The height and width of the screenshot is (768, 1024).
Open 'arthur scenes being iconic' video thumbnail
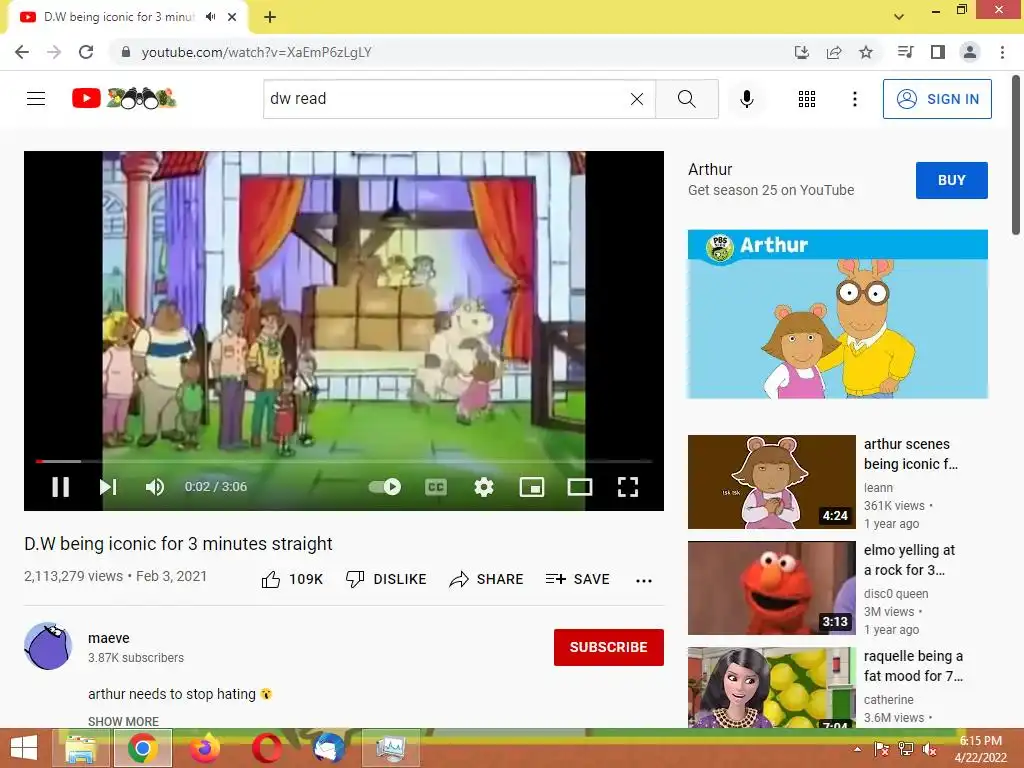(x=771, y=482)
